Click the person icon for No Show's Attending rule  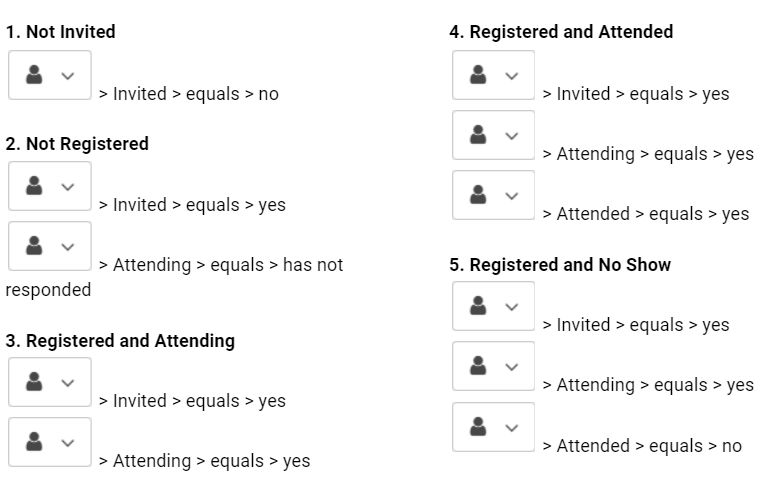pyautogui.click(x=478, y=366)
